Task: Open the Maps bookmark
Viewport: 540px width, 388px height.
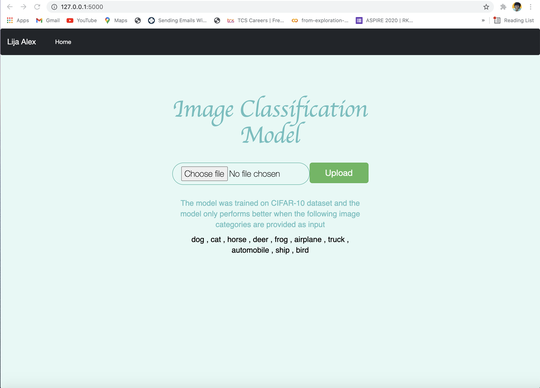Action: (116, 20)
